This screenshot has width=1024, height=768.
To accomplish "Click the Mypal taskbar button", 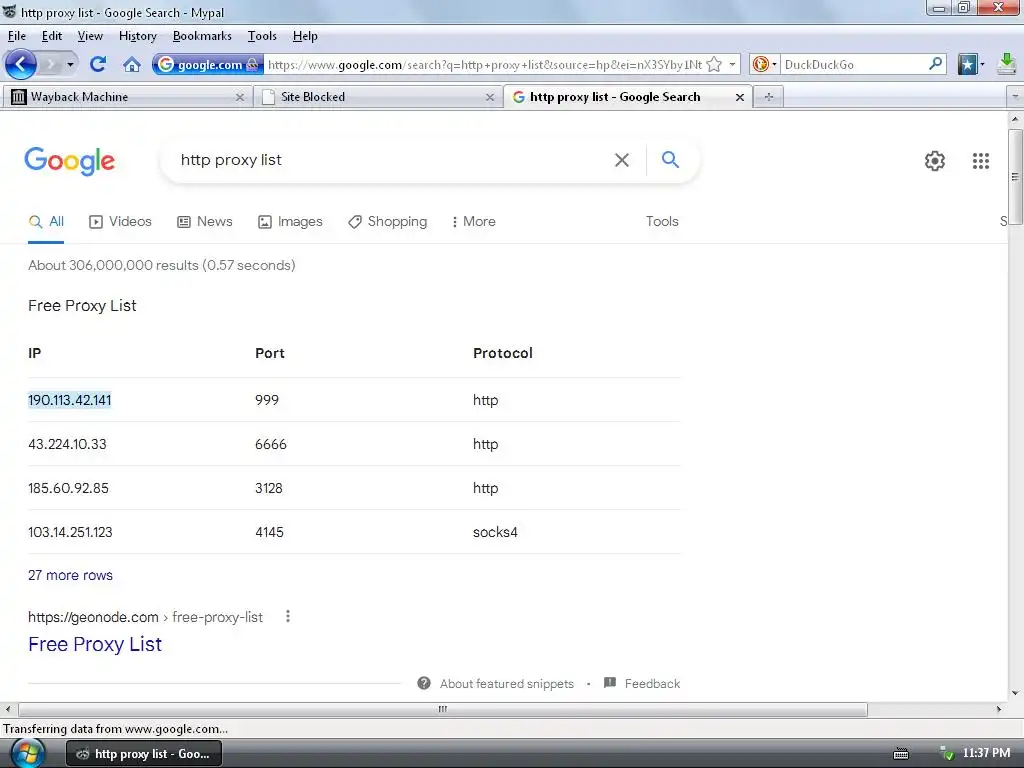I will tap(144, 754).
